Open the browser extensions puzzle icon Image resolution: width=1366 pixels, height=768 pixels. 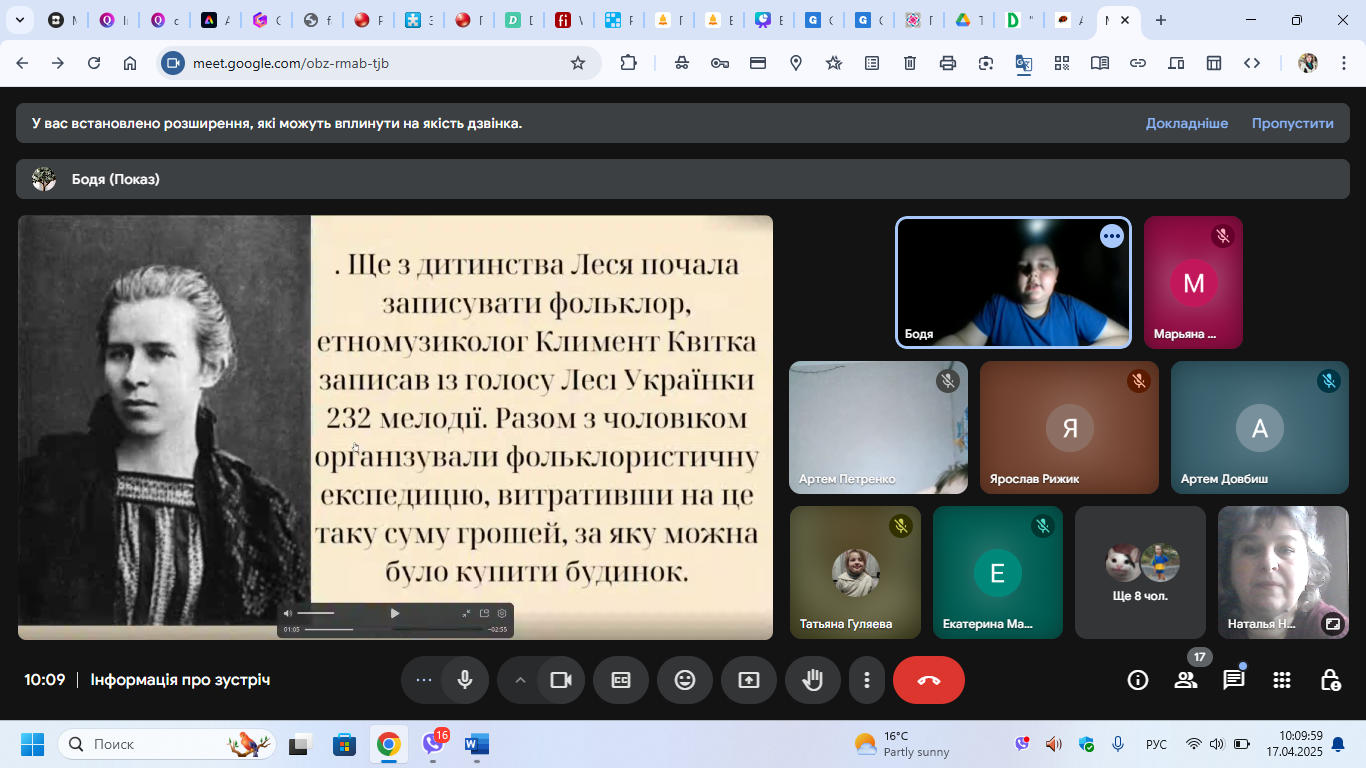[x=628, y=63]
